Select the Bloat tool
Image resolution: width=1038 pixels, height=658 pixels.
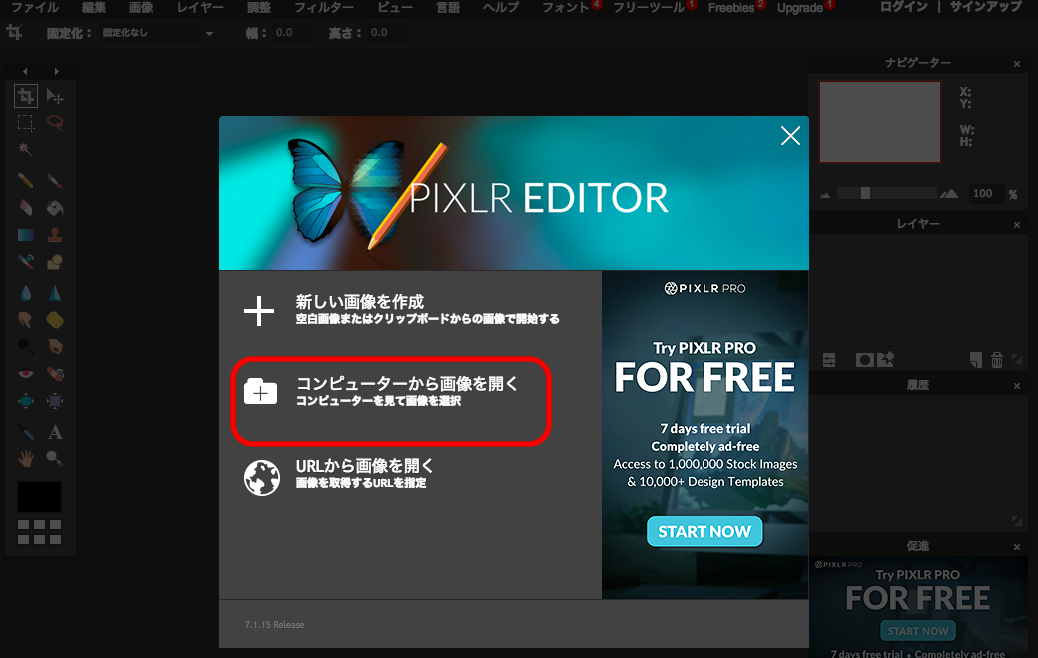click(x=26, y=401)
